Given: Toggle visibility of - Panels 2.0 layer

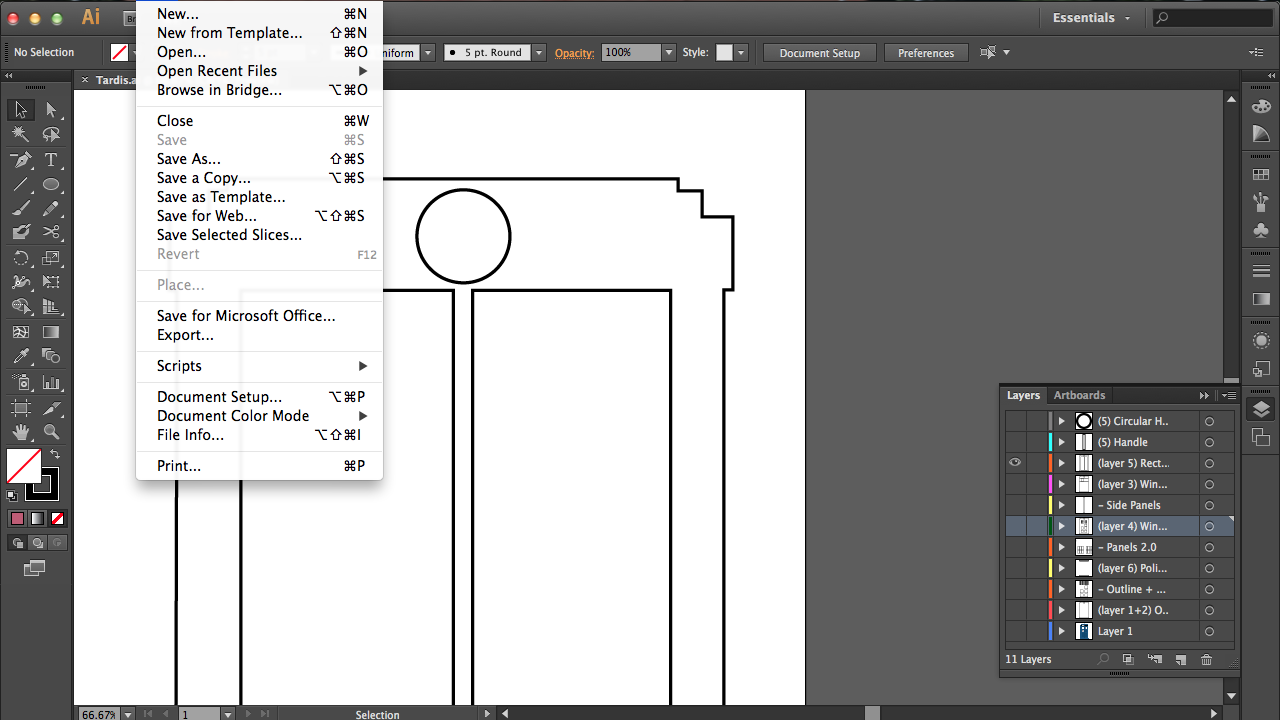Looking at the screenshot, I should (x=1015, y=547).
